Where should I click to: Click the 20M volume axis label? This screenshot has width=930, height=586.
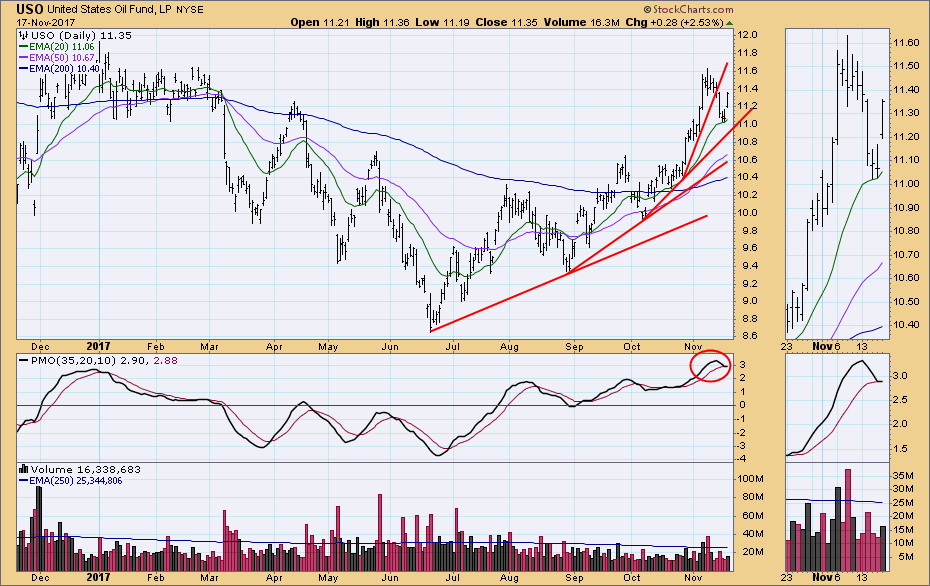pyautogui.click(x=751, y=552)
